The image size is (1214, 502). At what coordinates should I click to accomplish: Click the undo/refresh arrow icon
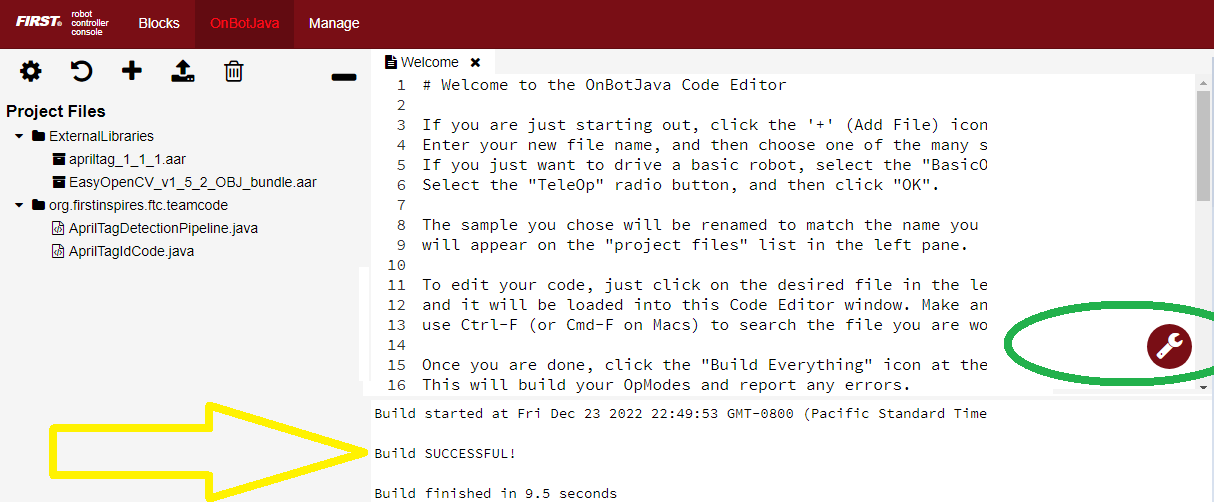(81, 71)
